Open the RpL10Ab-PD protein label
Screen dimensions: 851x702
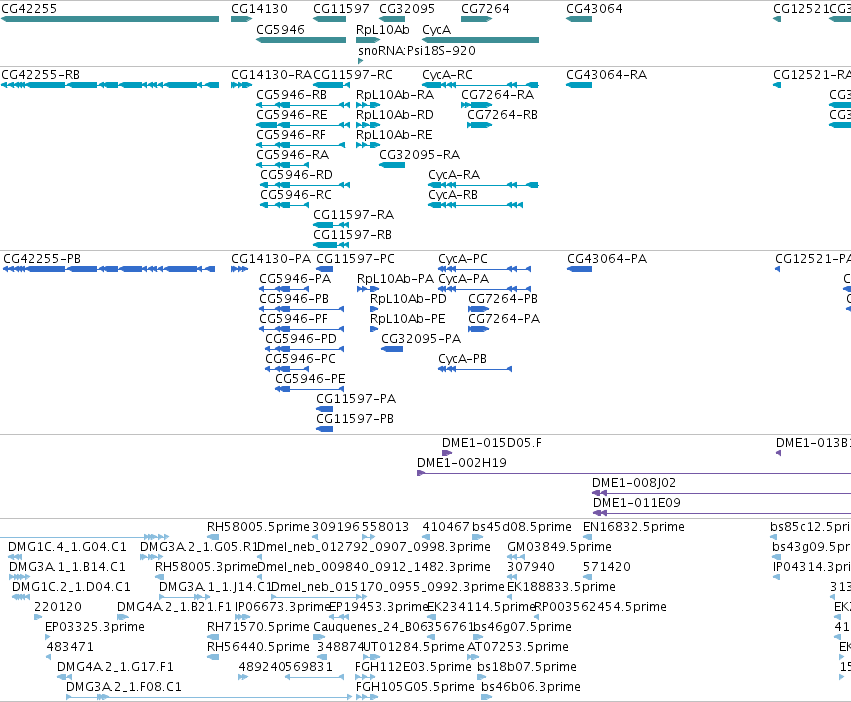(409, 299)
